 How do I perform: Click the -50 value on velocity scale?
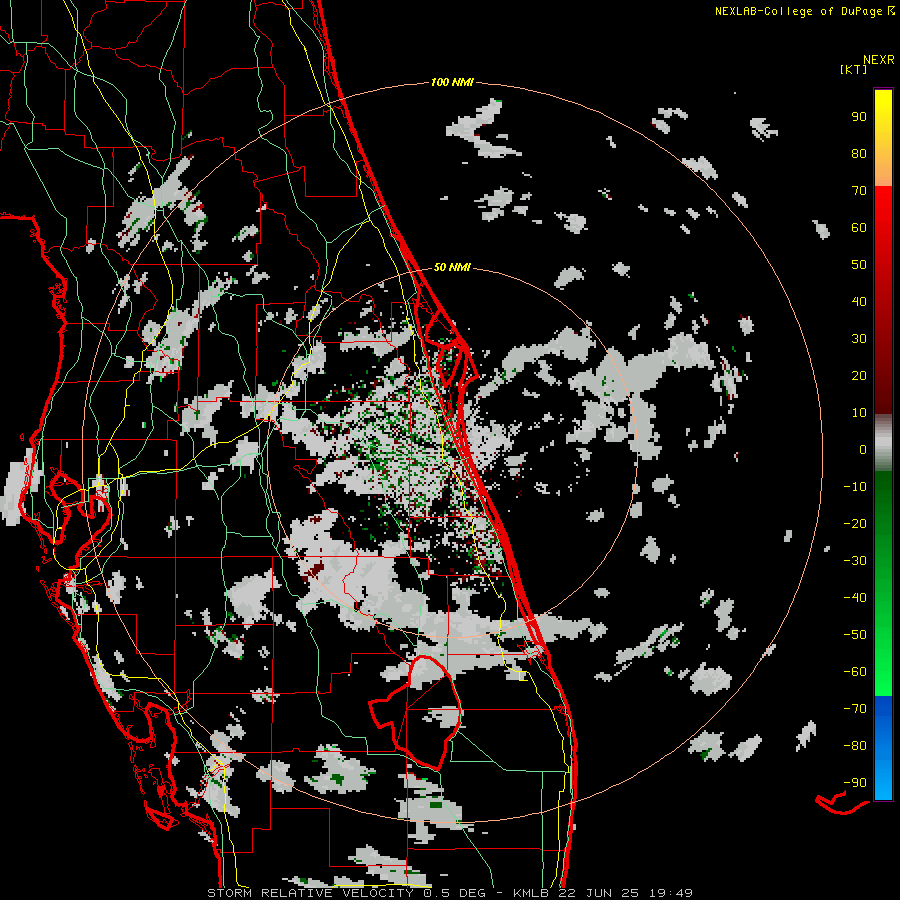coord(855,635)
